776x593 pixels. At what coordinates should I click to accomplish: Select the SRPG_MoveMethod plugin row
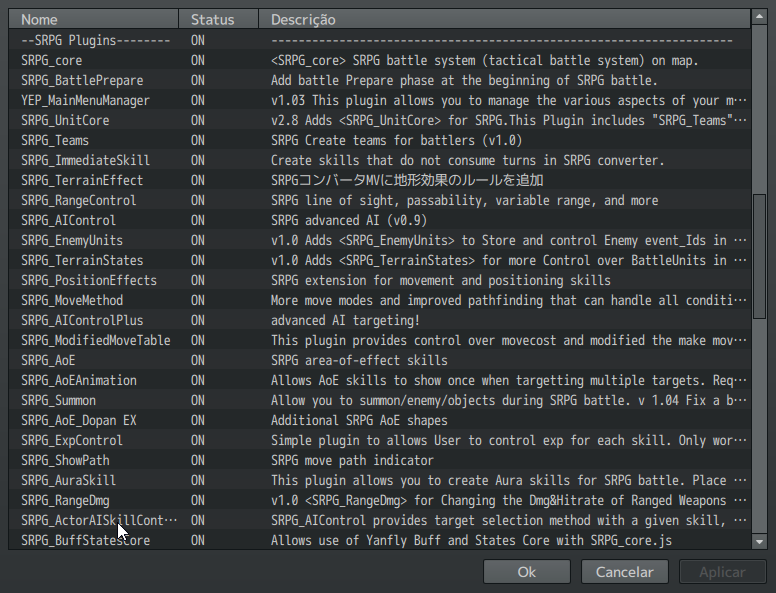click(380, 300)
